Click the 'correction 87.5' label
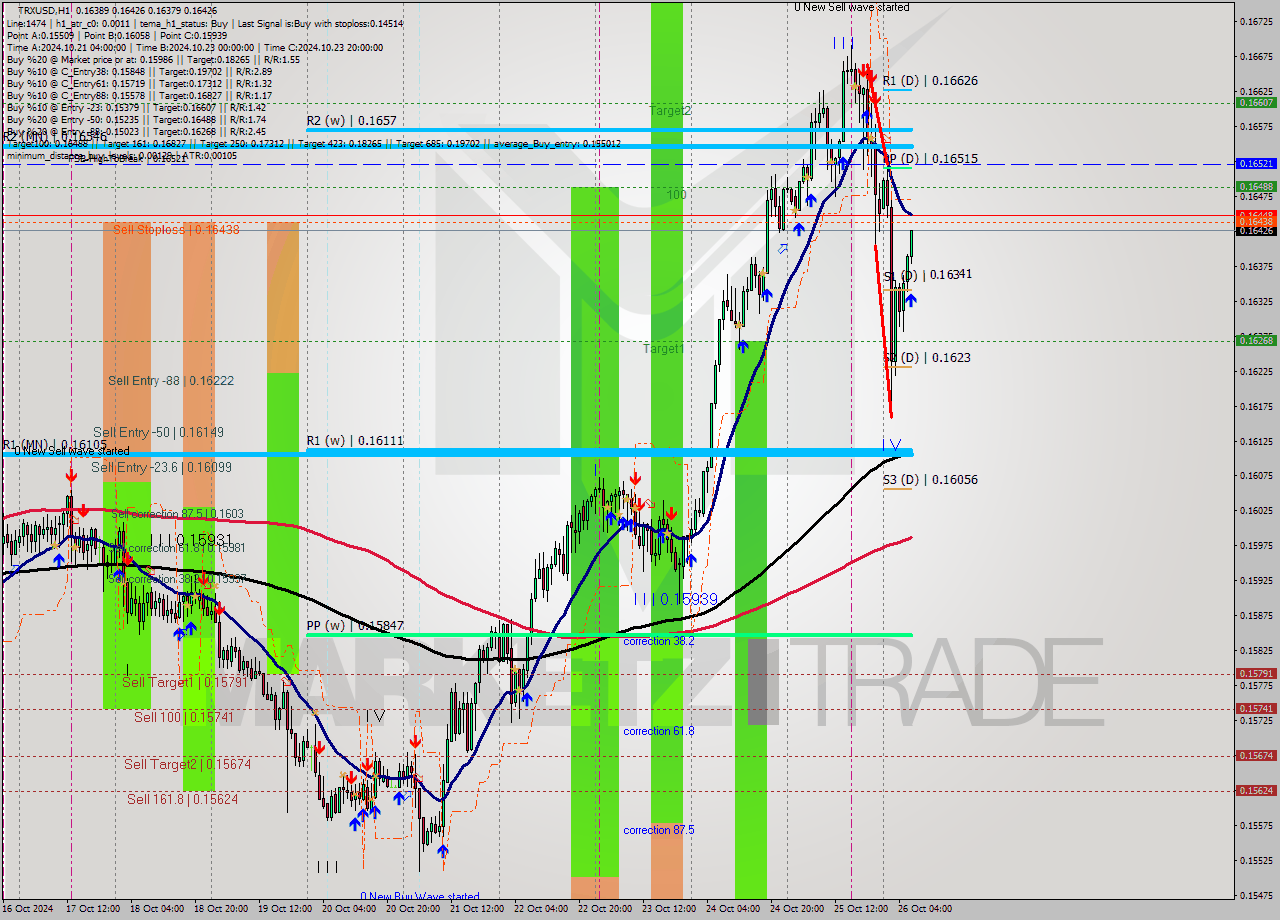 [x=658, y=830]
